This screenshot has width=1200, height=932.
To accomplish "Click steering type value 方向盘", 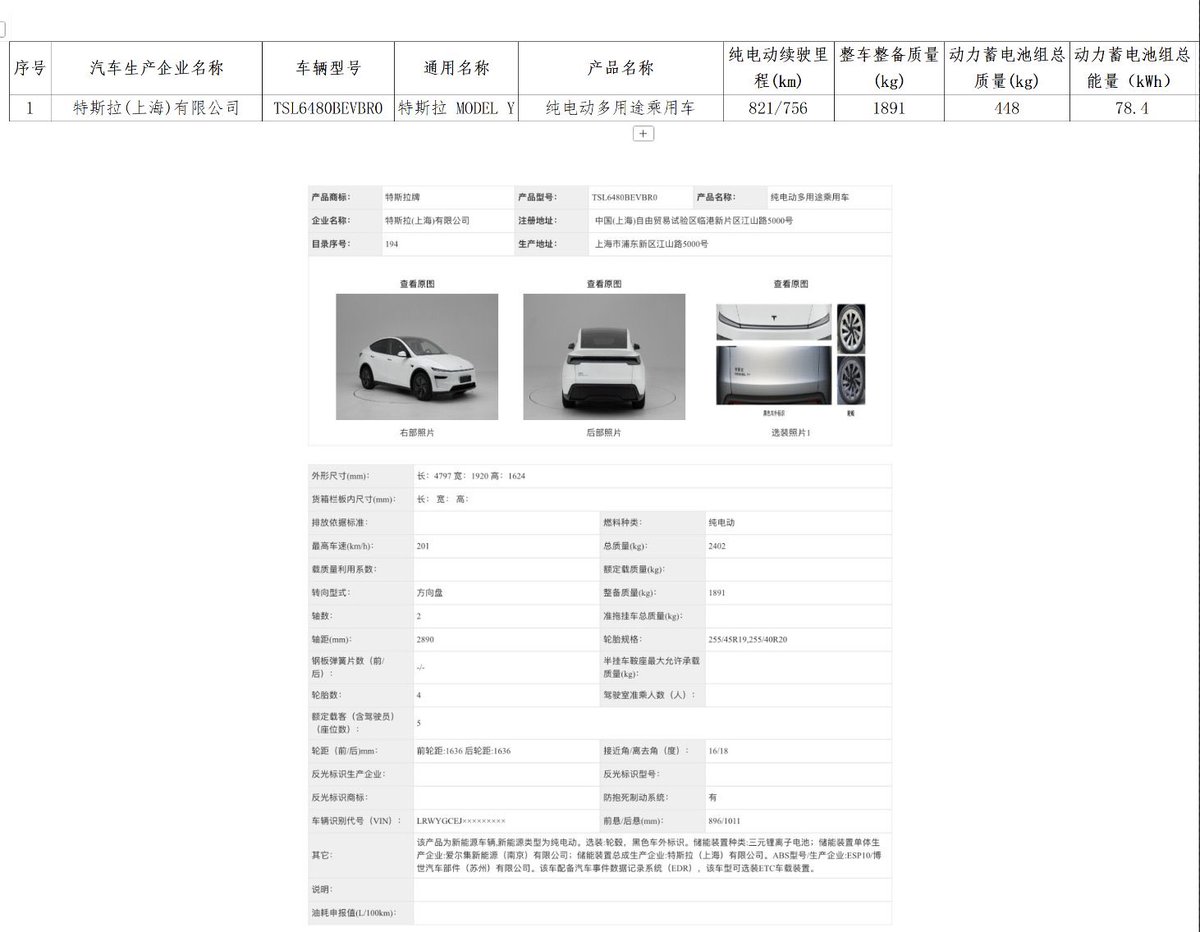I will point(429,592).
